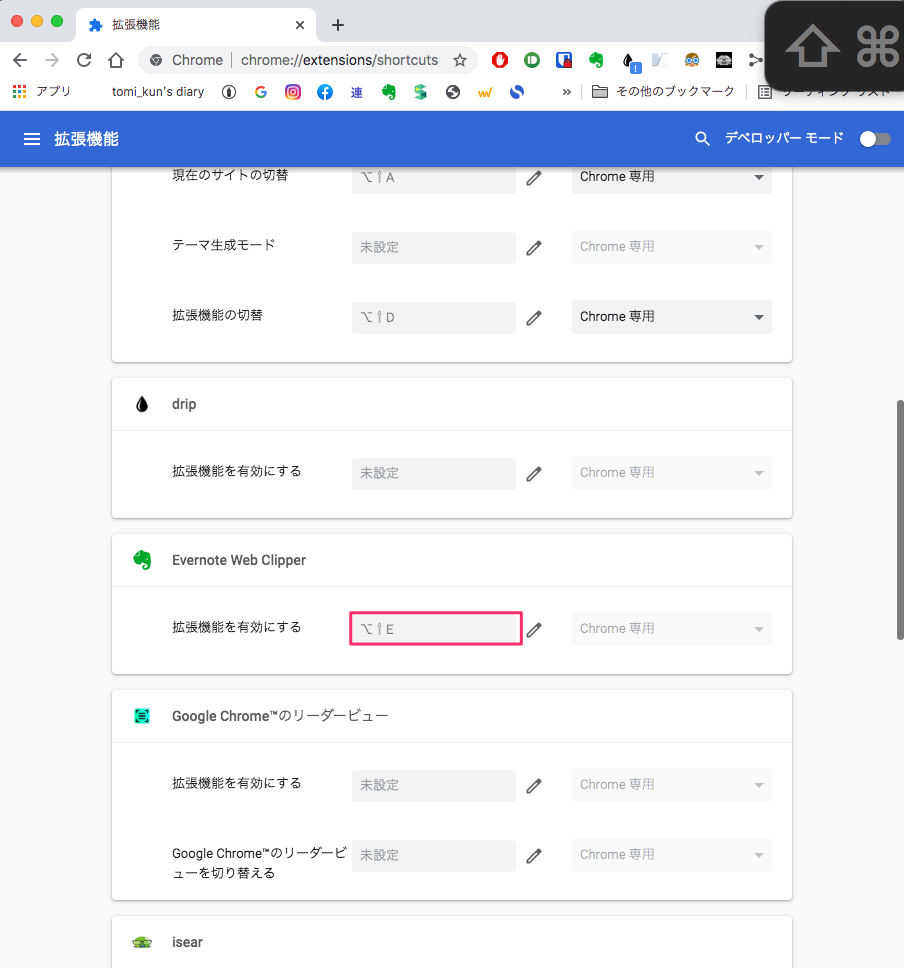The height and width of the screenshot is (968, 904).
Task: Open the Evernote elephant extension in the toolbar
Action: (596, 60)
